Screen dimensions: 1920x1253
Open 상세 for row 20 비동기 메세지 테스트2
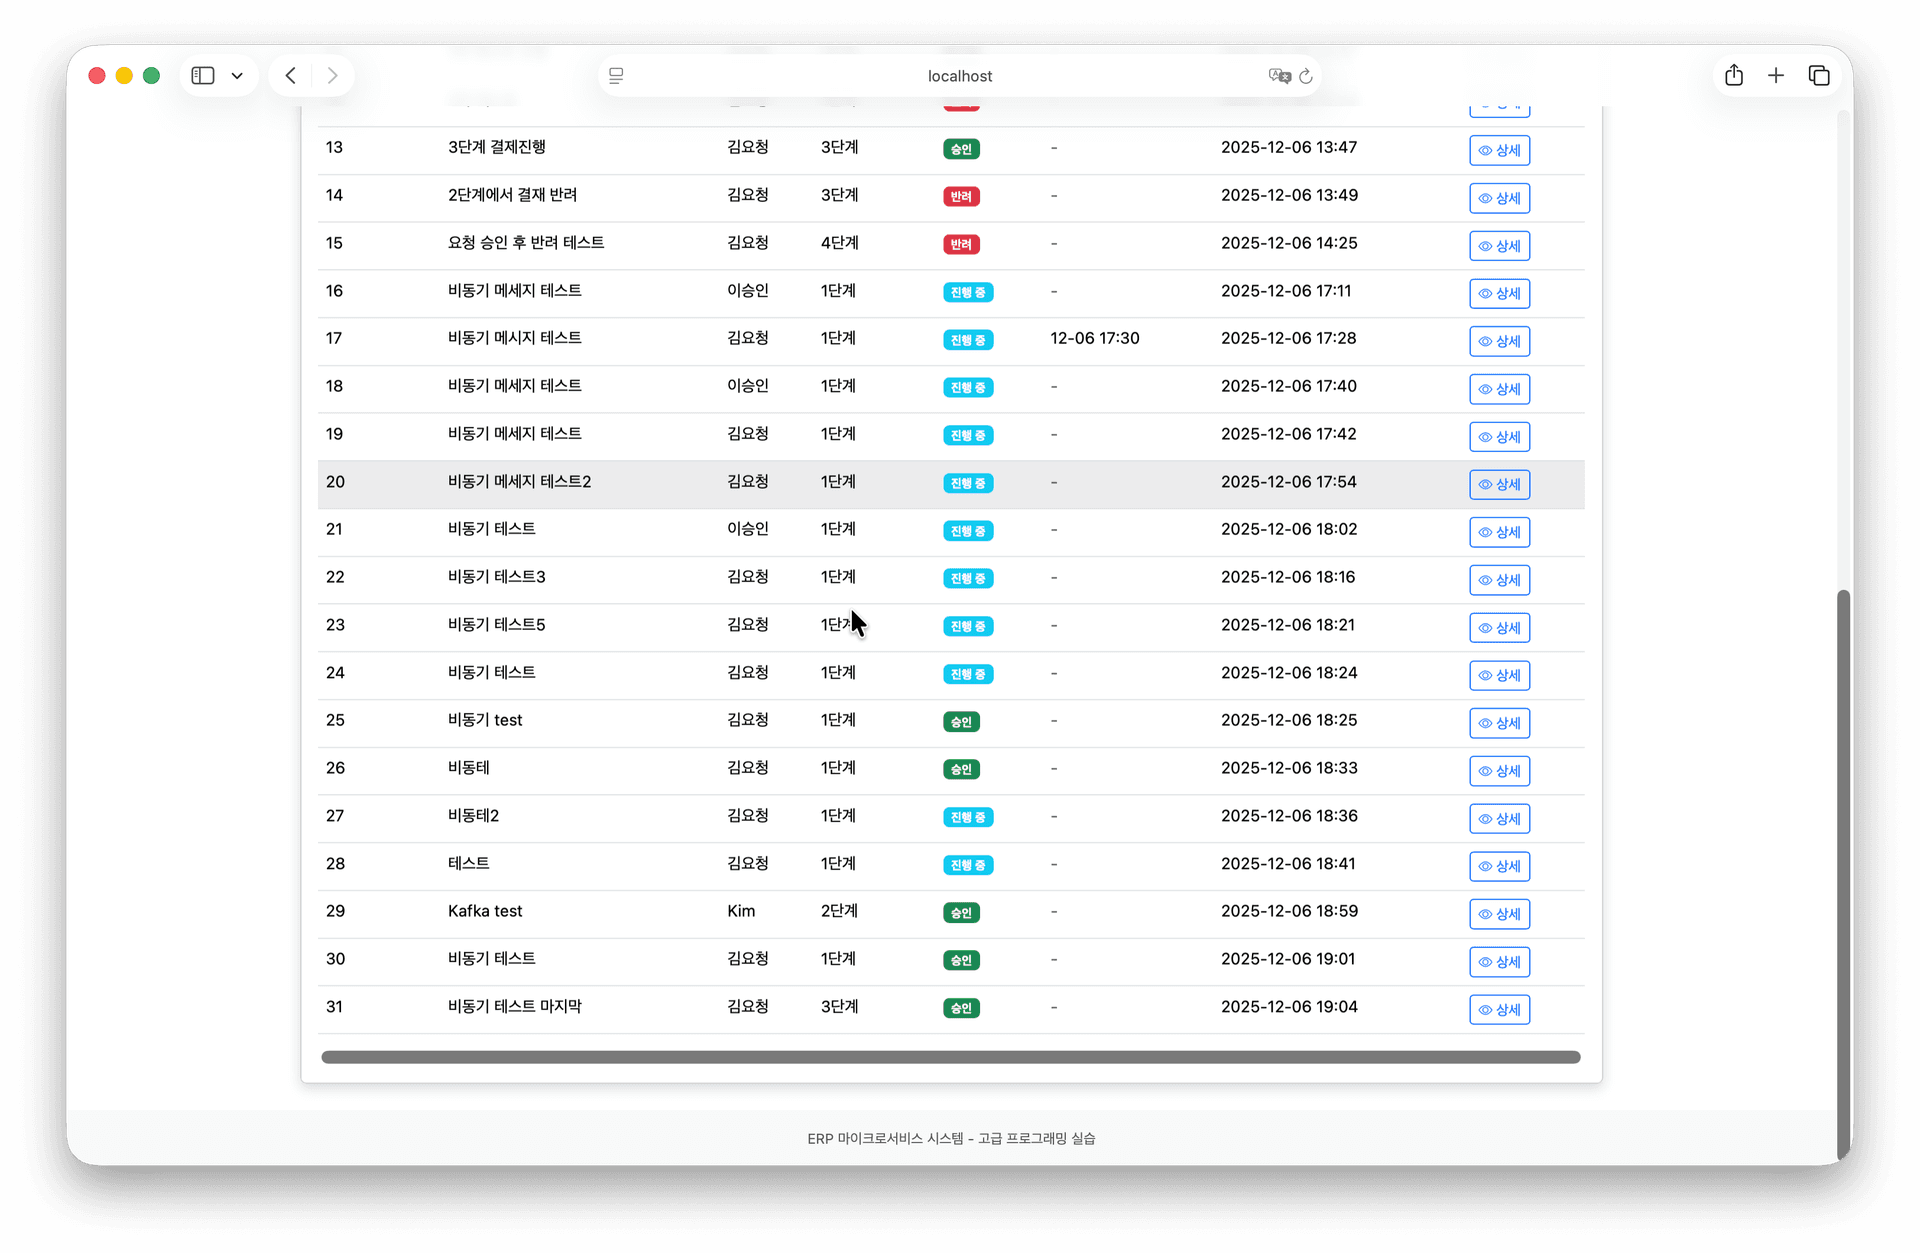[1499, 484]
